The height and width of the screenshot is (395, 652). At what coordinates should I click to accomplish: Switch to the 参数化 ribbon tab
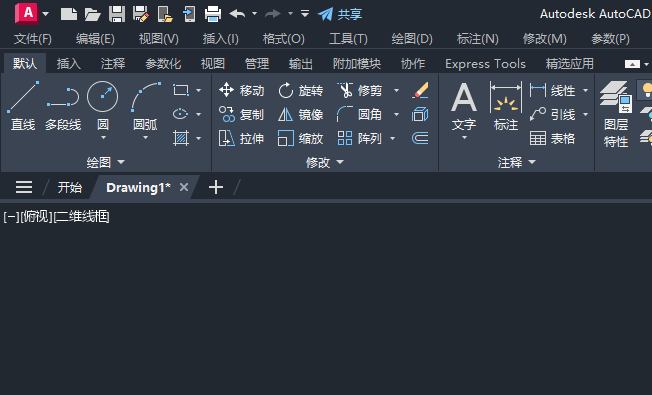click(x=163, y=64)
